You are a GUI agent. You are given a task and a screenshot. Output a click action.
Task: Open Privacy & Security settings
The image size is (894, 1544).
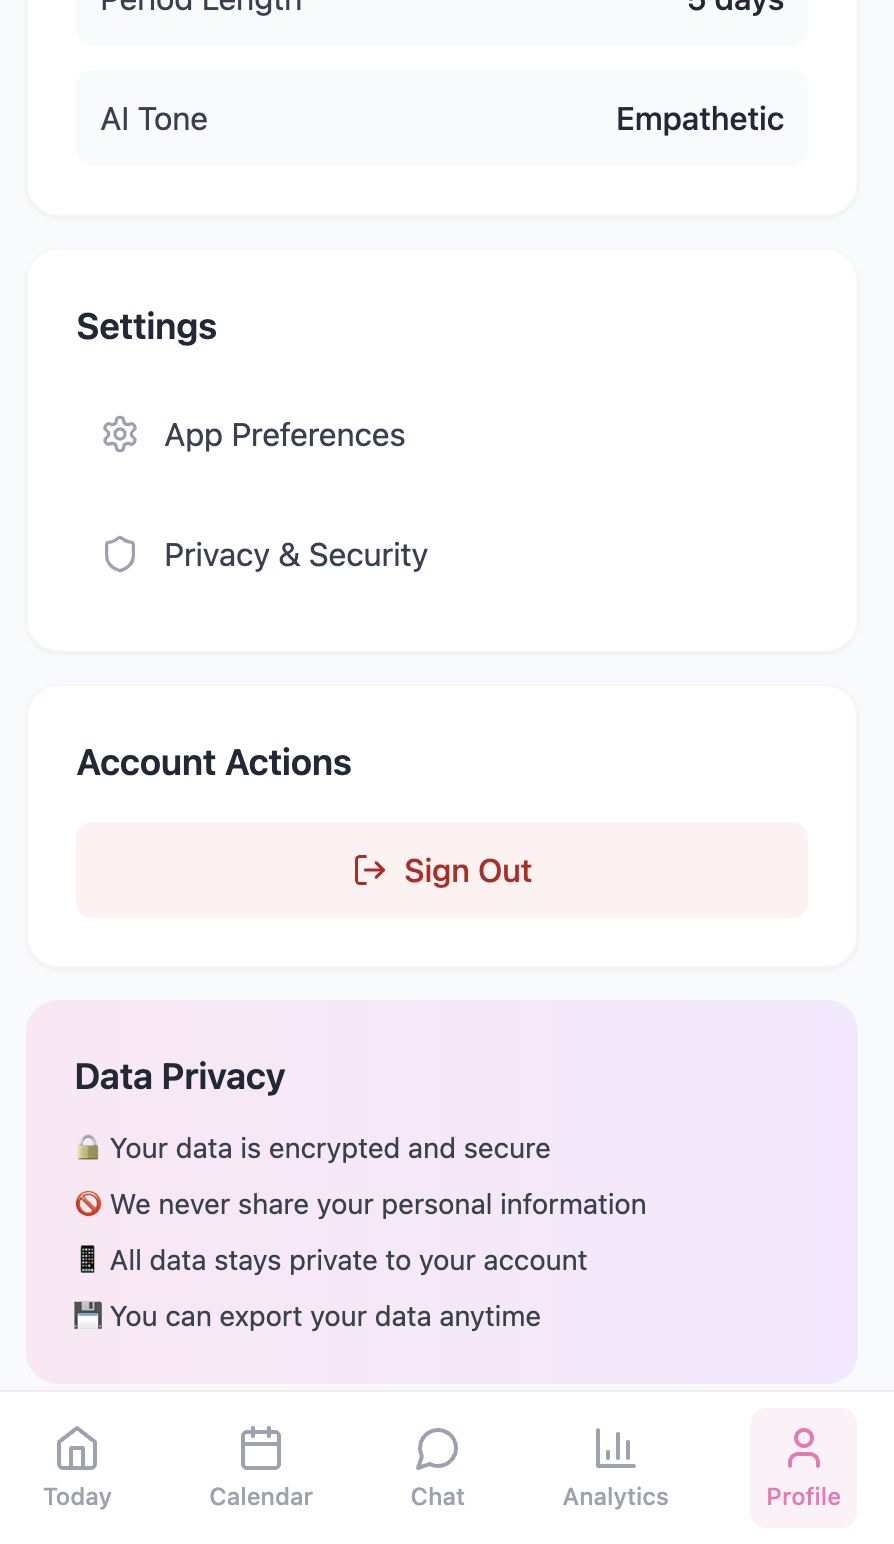[442, 555]
